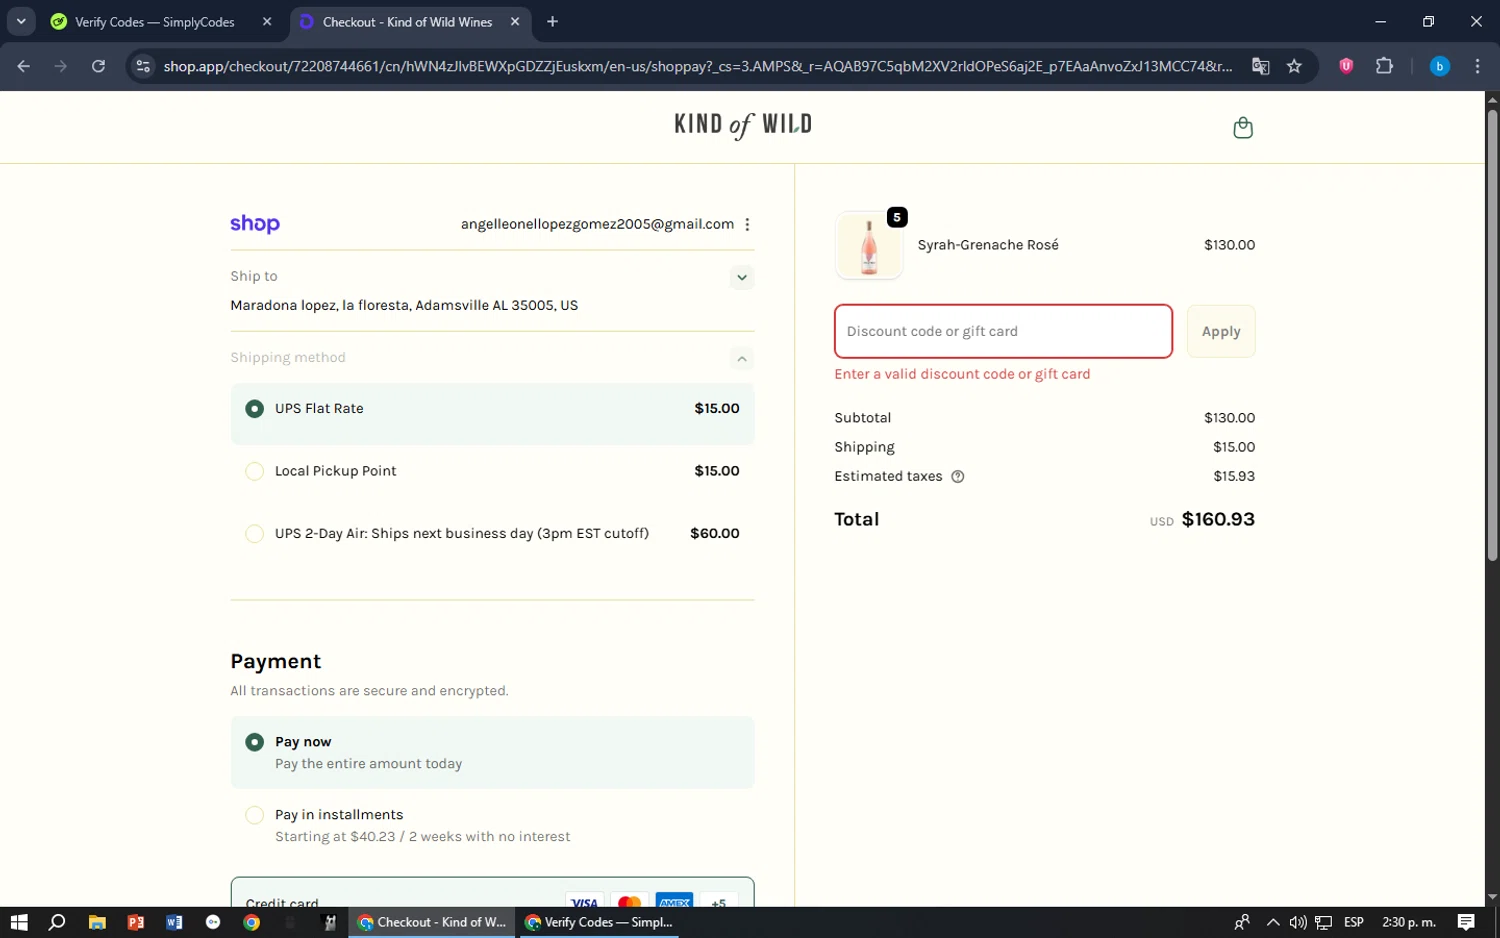Open the network icon in system tray
This screenshot has height=938, width=1500.
click(x=1323, y=922)
